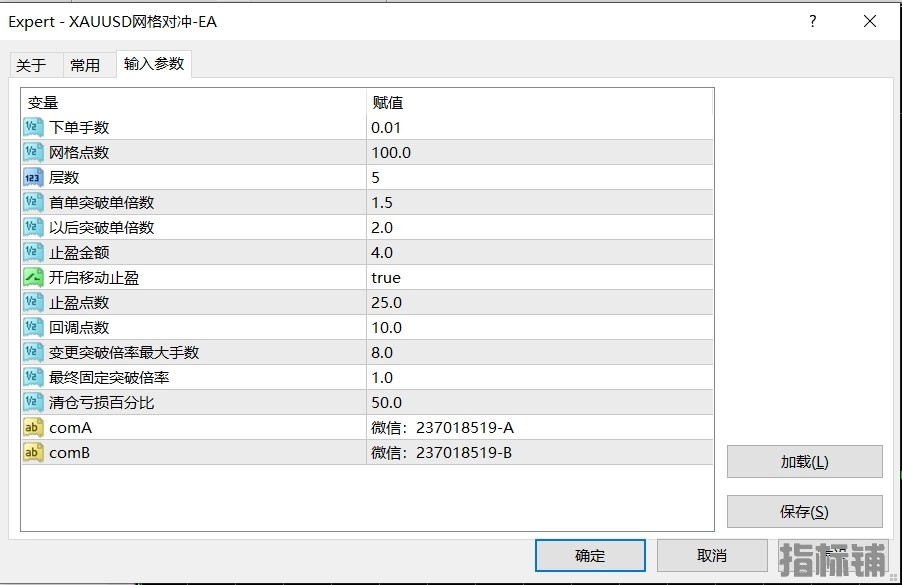902x585 pixels.
Task: Click the 保存(S) button
Action: tap(804, 511)
